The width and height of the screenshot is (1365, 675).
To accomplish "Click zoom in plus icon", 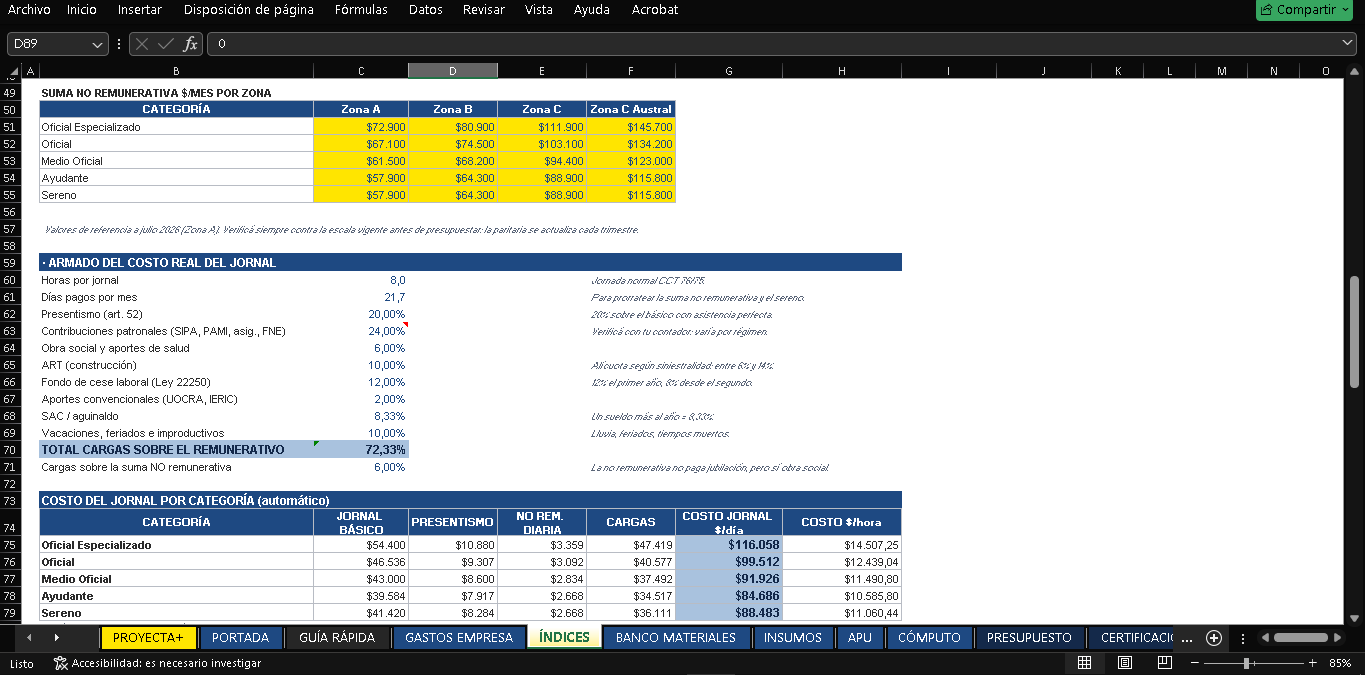I will pos(1313,663).
